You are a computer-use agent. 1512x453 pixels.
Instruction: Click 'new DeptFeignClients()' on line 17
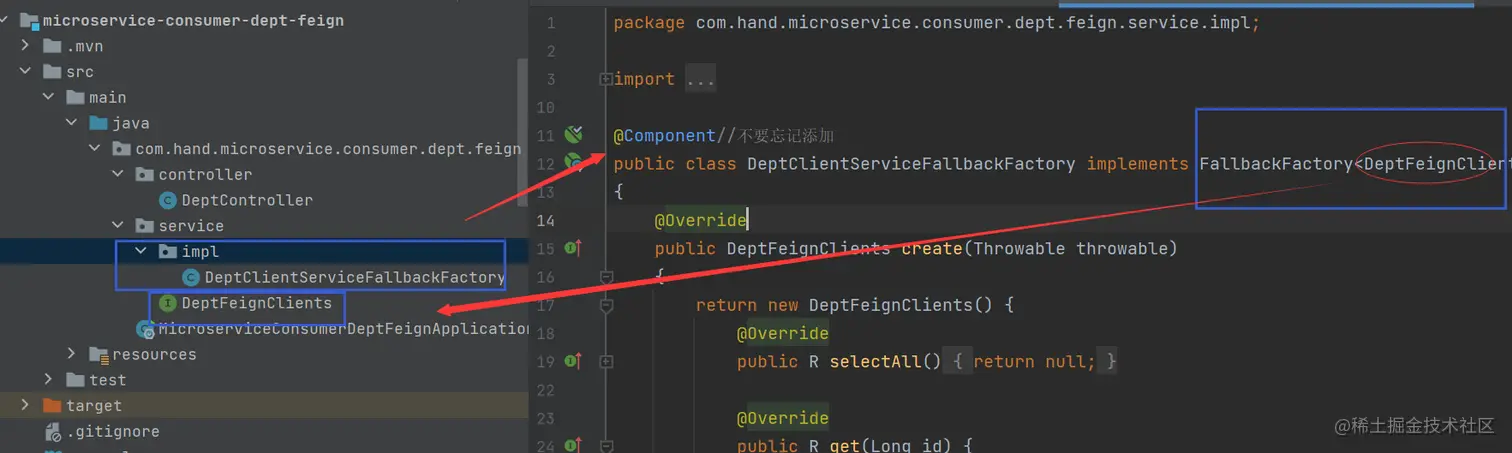(880, 305)
